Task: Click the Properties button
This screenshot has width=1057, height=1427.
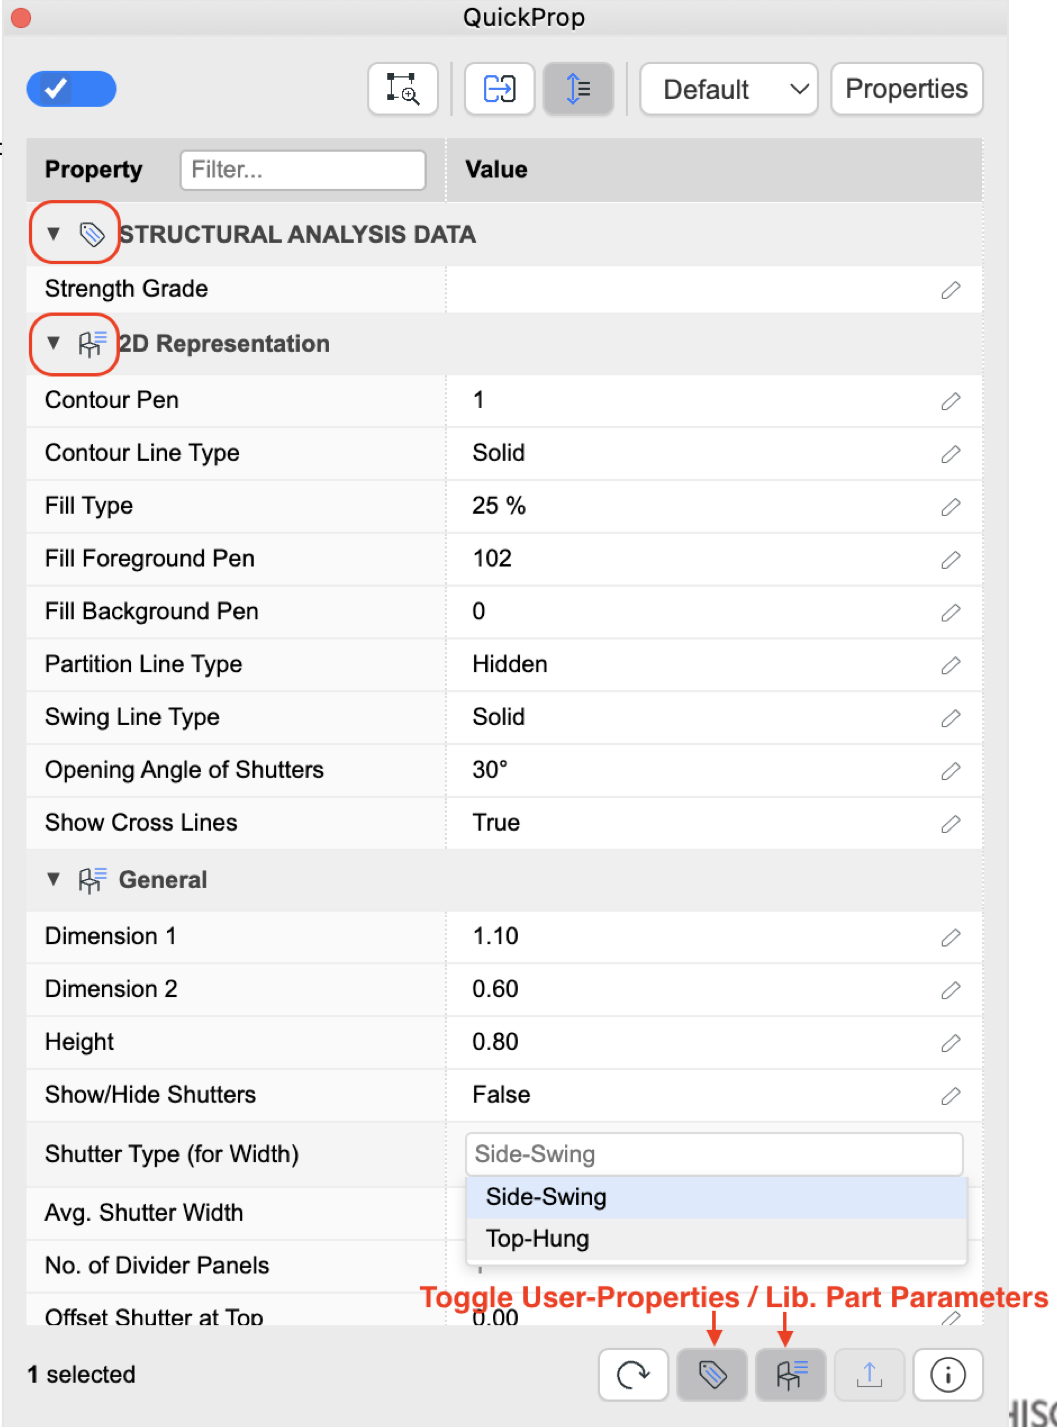Action: point(906,89)
